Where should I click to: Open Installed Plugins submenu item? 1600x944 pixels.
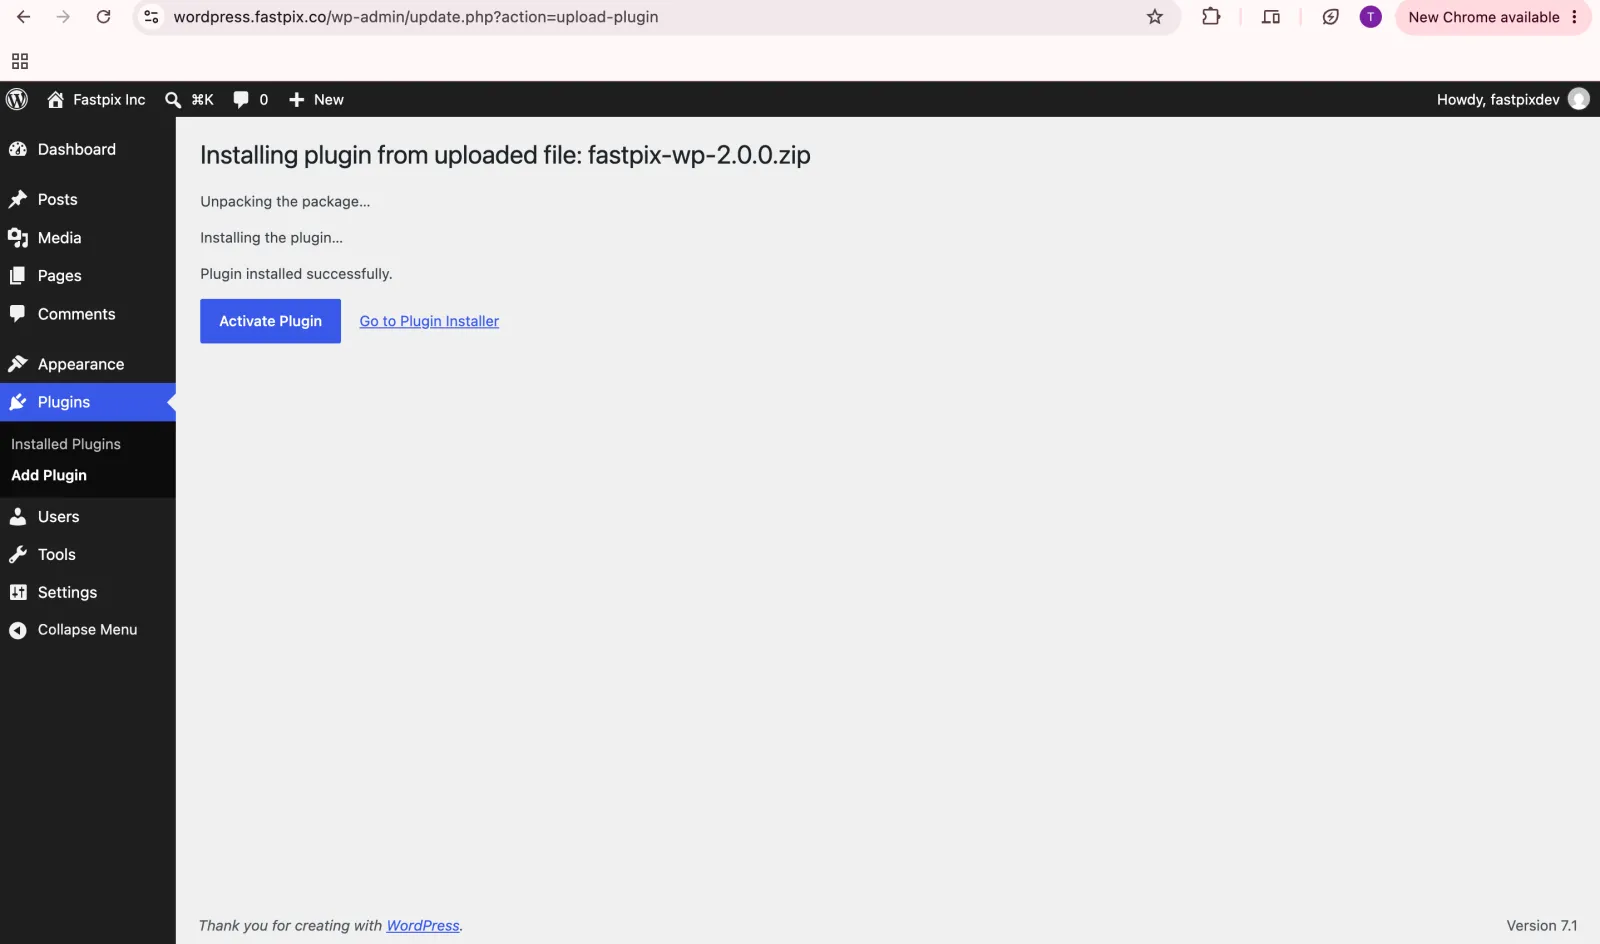[x=66, y=444]
